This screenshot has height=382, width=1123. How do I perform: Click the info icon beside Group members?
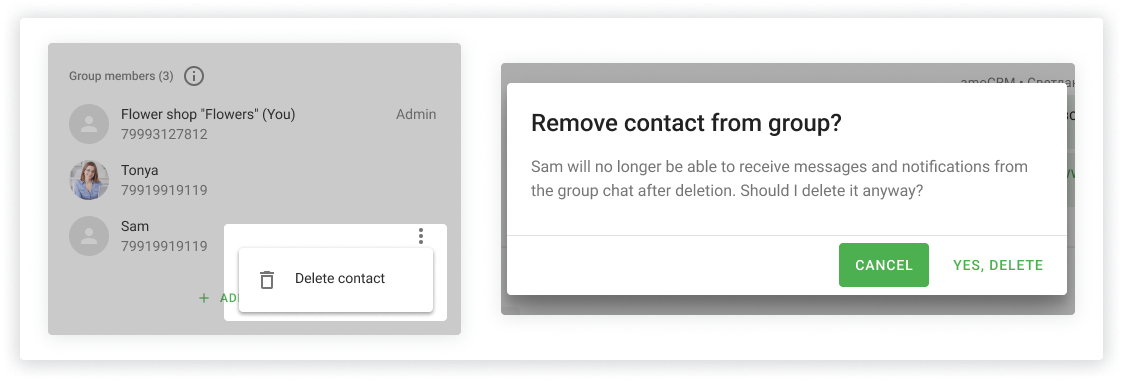click(x=193, y=76)
